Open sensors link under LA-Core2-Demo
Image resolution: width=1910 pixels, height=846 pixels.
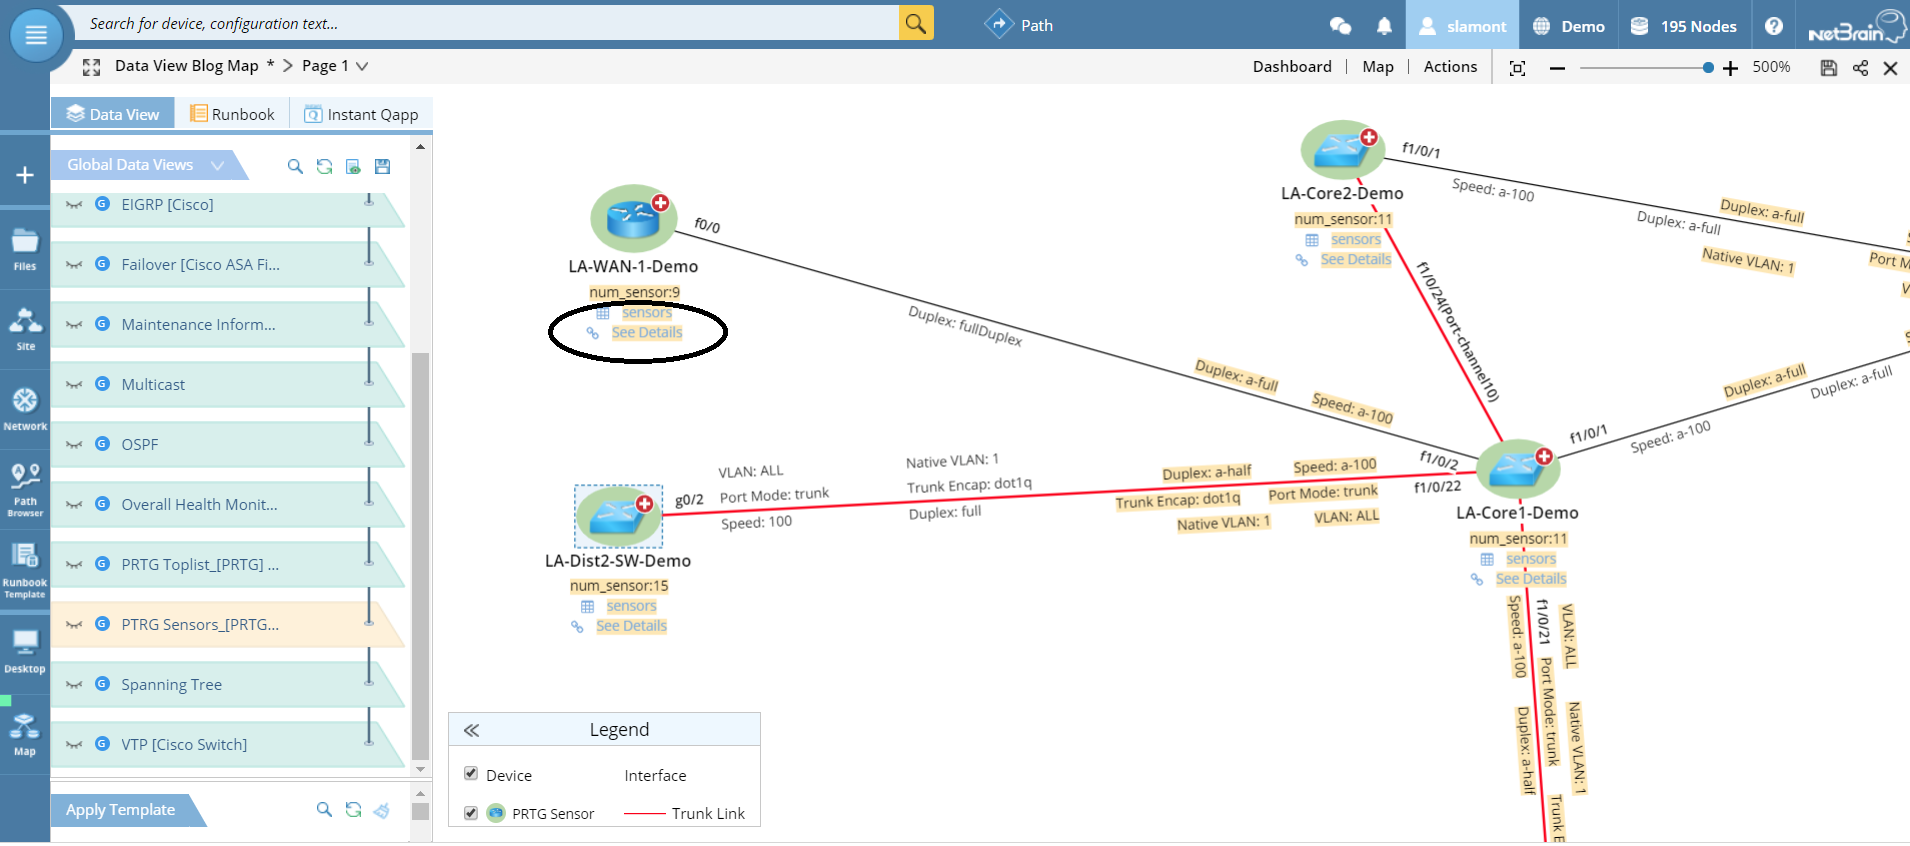(x=1356, y=240)
